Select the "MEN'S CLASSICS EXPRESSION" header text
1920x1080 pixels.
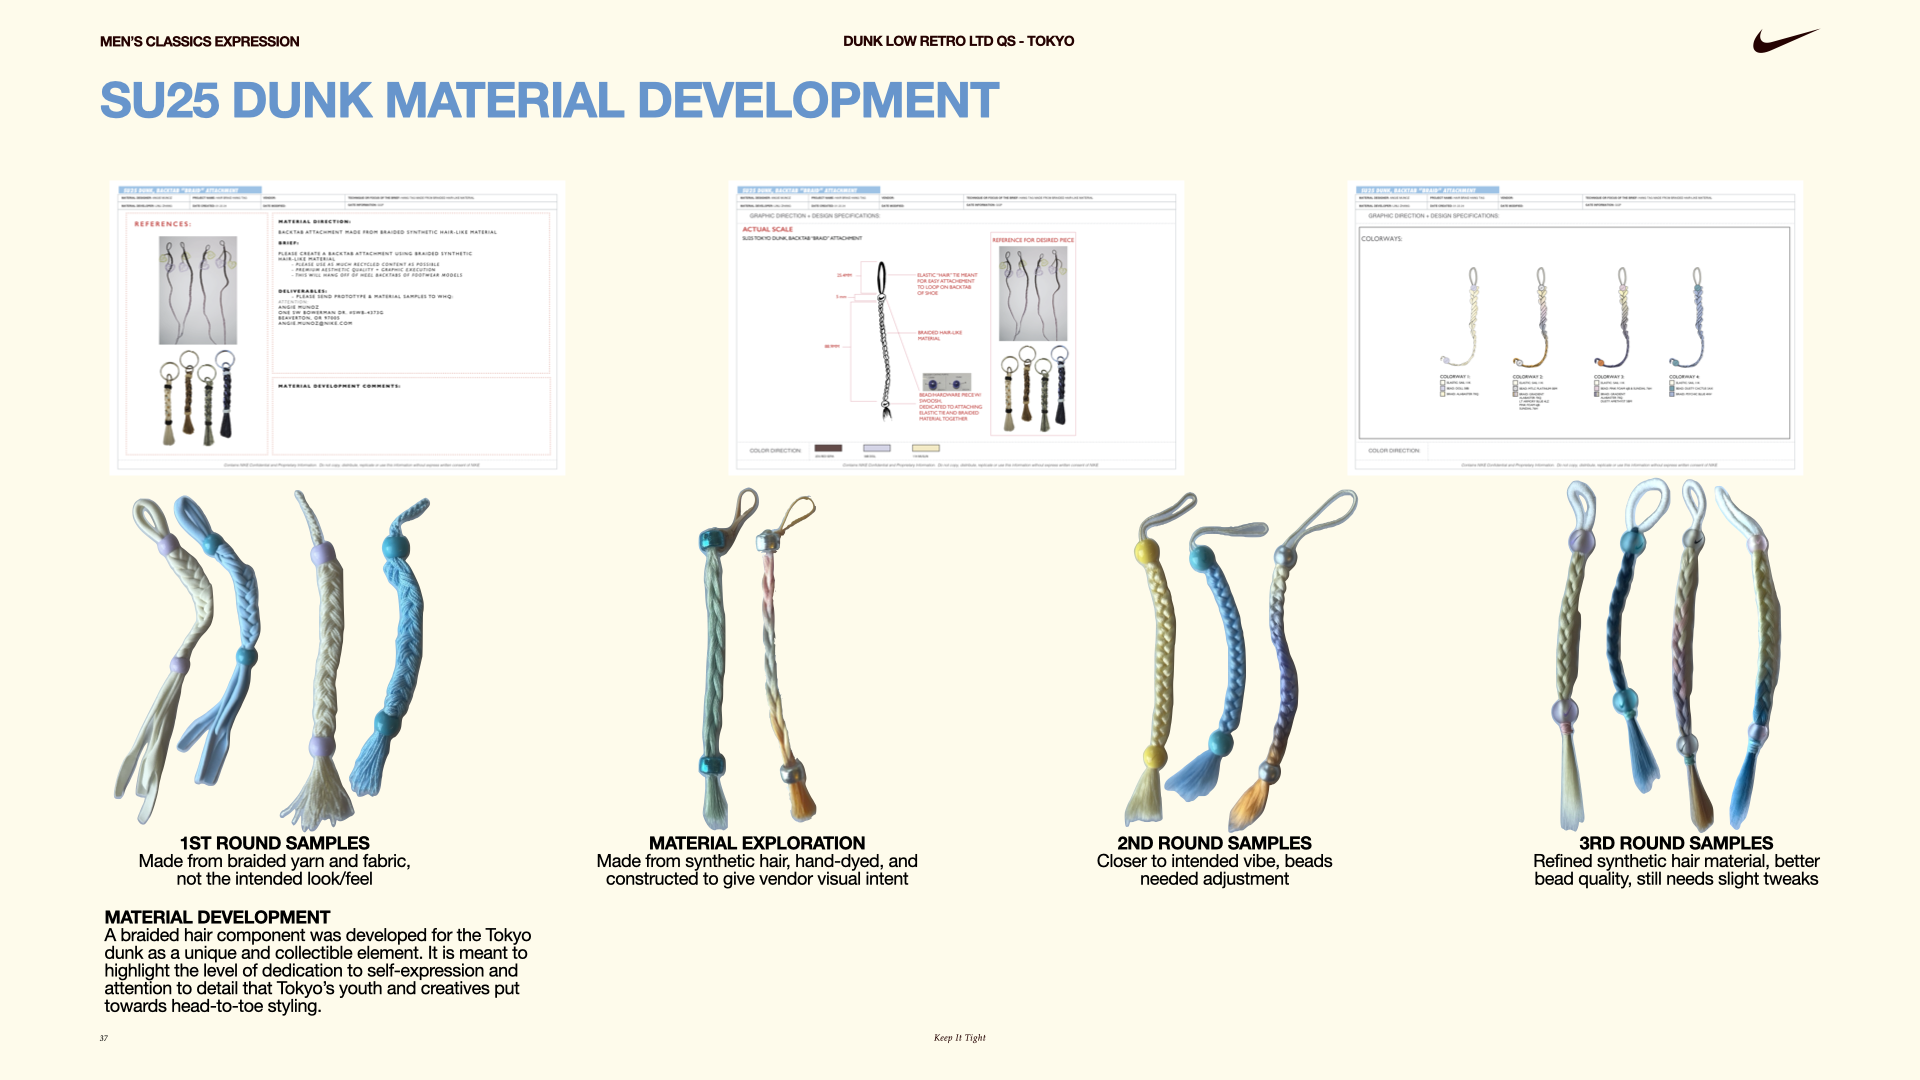point(200,41)
